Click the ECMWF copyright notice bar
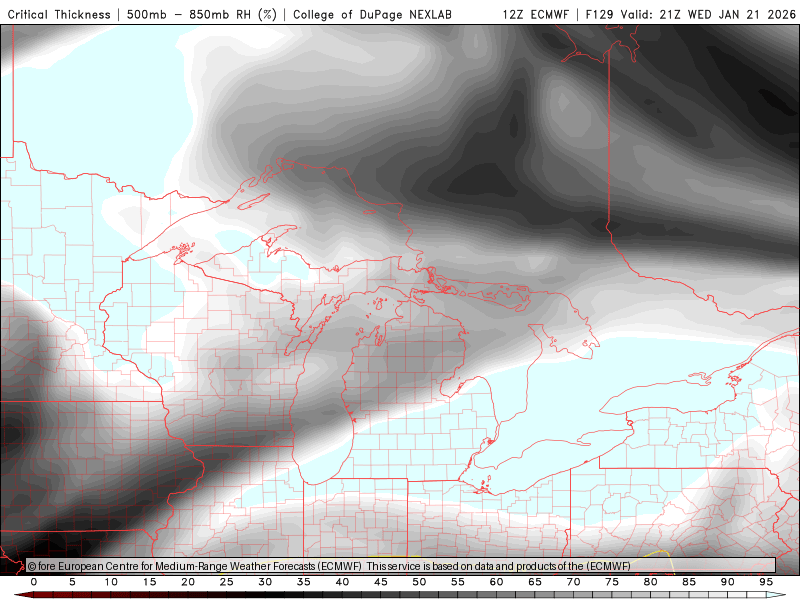Screen dimensions: 800x600 (401, 566)
